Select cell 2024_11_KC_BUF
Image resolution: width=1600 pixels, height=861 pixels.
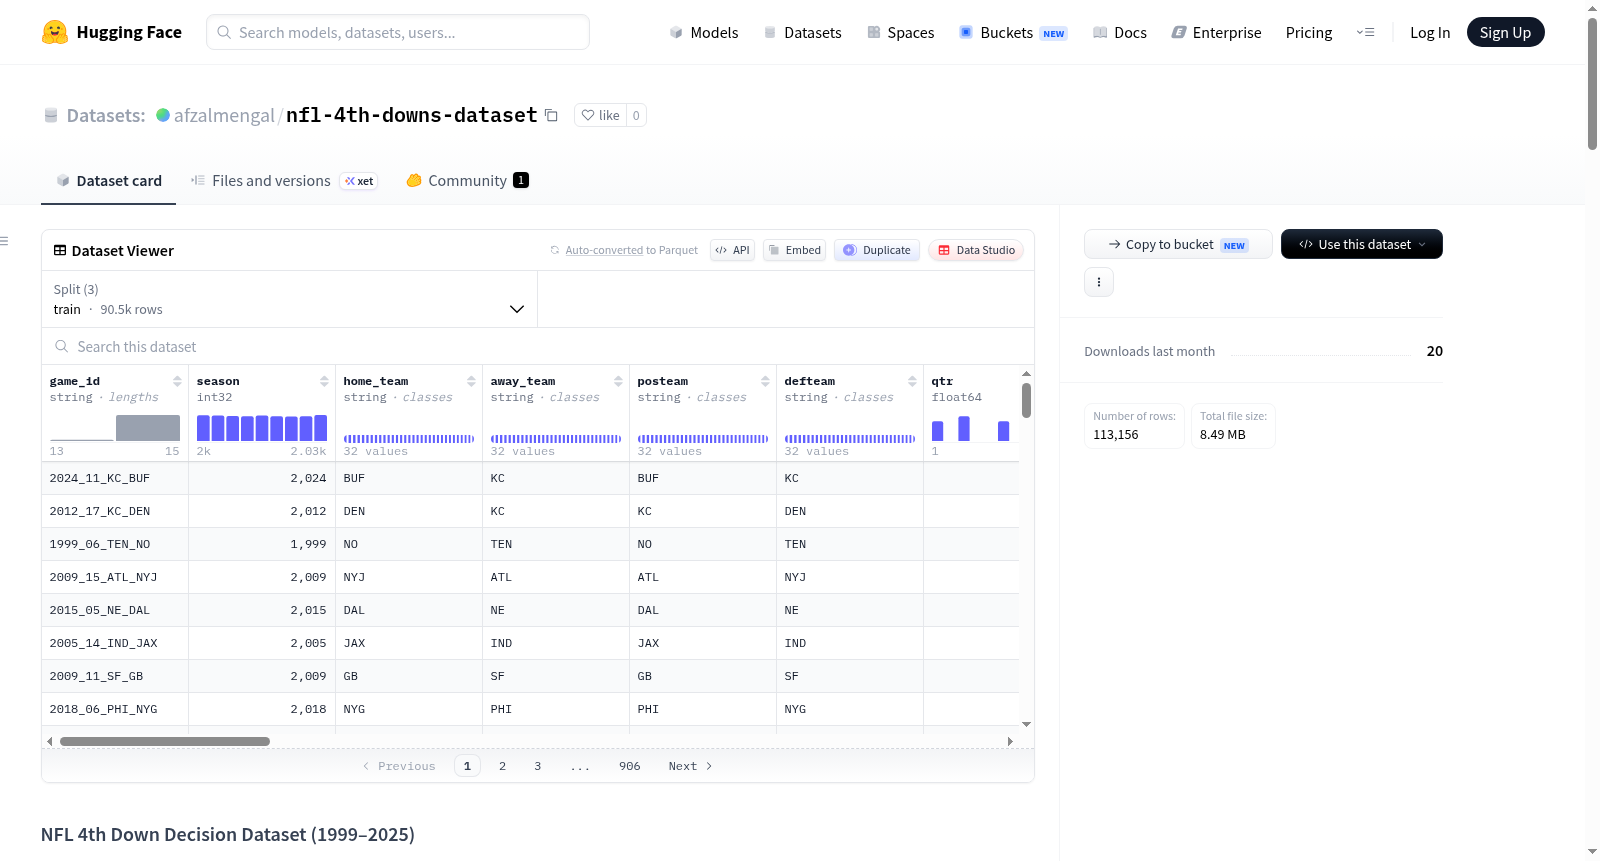(x=115, y=478)
